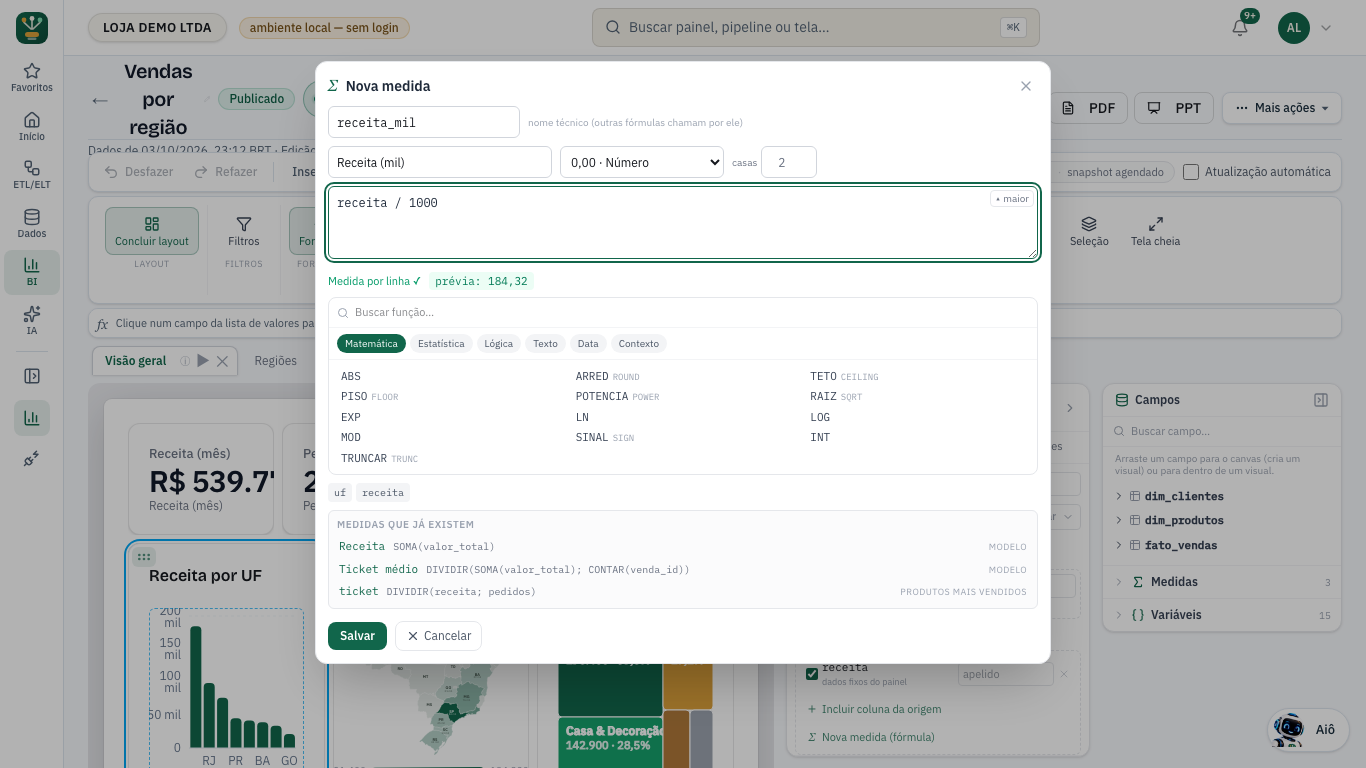Select the Lógica function category
The image size is (1366, 768).
[x=498, y=343]
